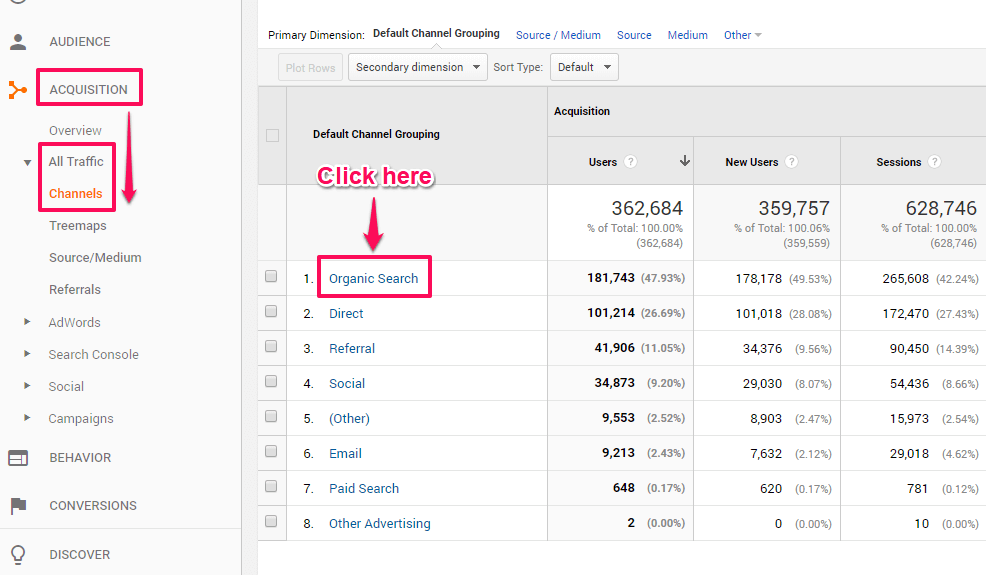Viewport: 986px width, 575px height.
Task: Check the Social row checkbox
Action: pyautogui.click(x=271, y=381)
